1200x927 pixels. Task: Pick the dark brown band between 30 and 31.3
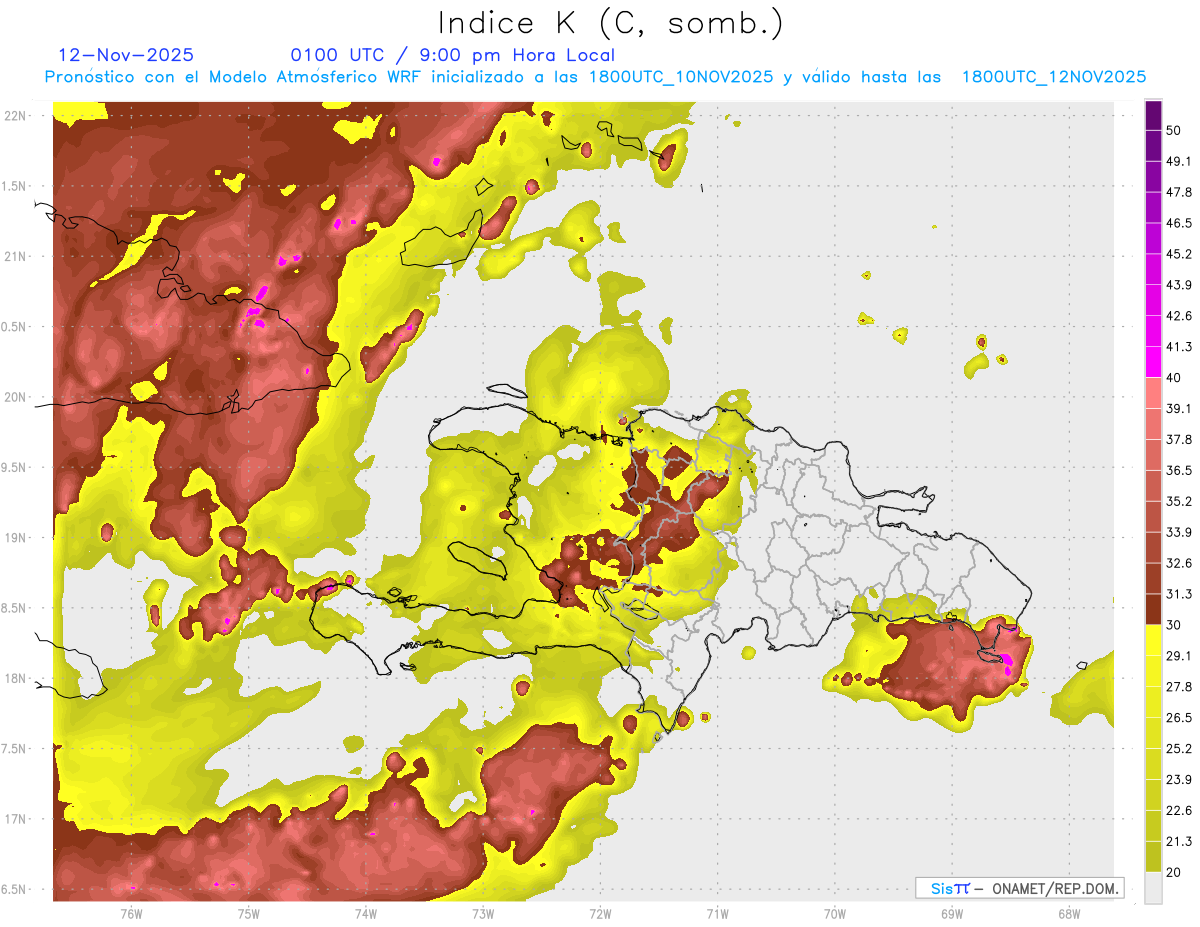point(1153,610)
